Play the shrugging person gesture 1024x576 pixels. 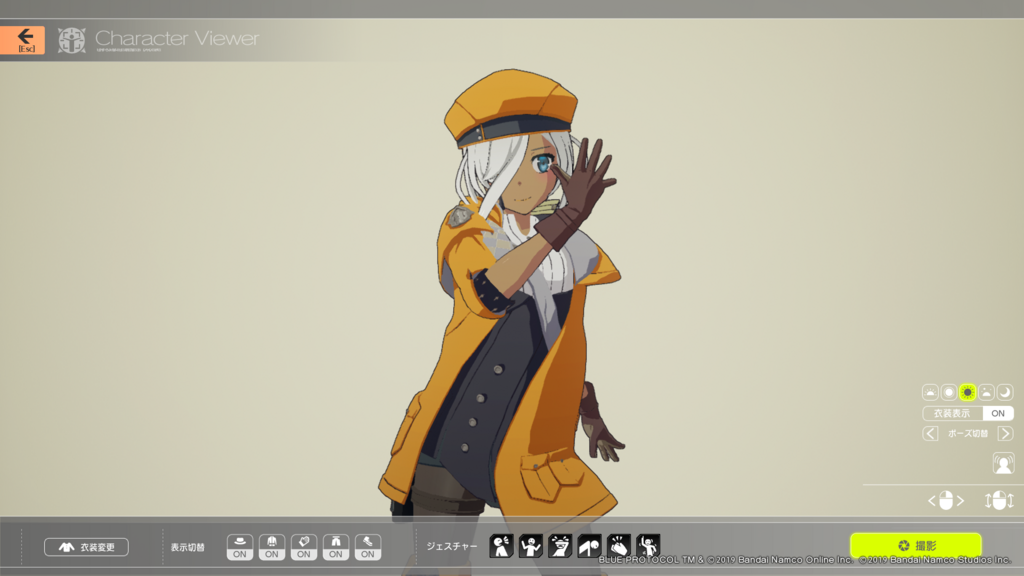point(531,546)
